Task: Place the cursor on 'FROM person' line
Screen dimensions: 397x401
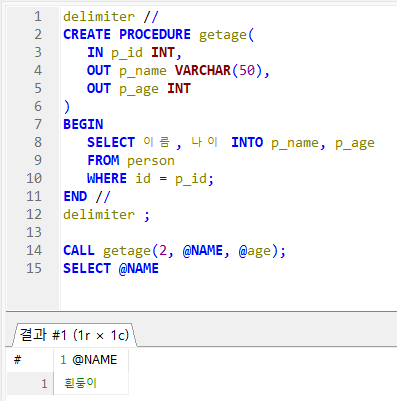Action: 131,161
